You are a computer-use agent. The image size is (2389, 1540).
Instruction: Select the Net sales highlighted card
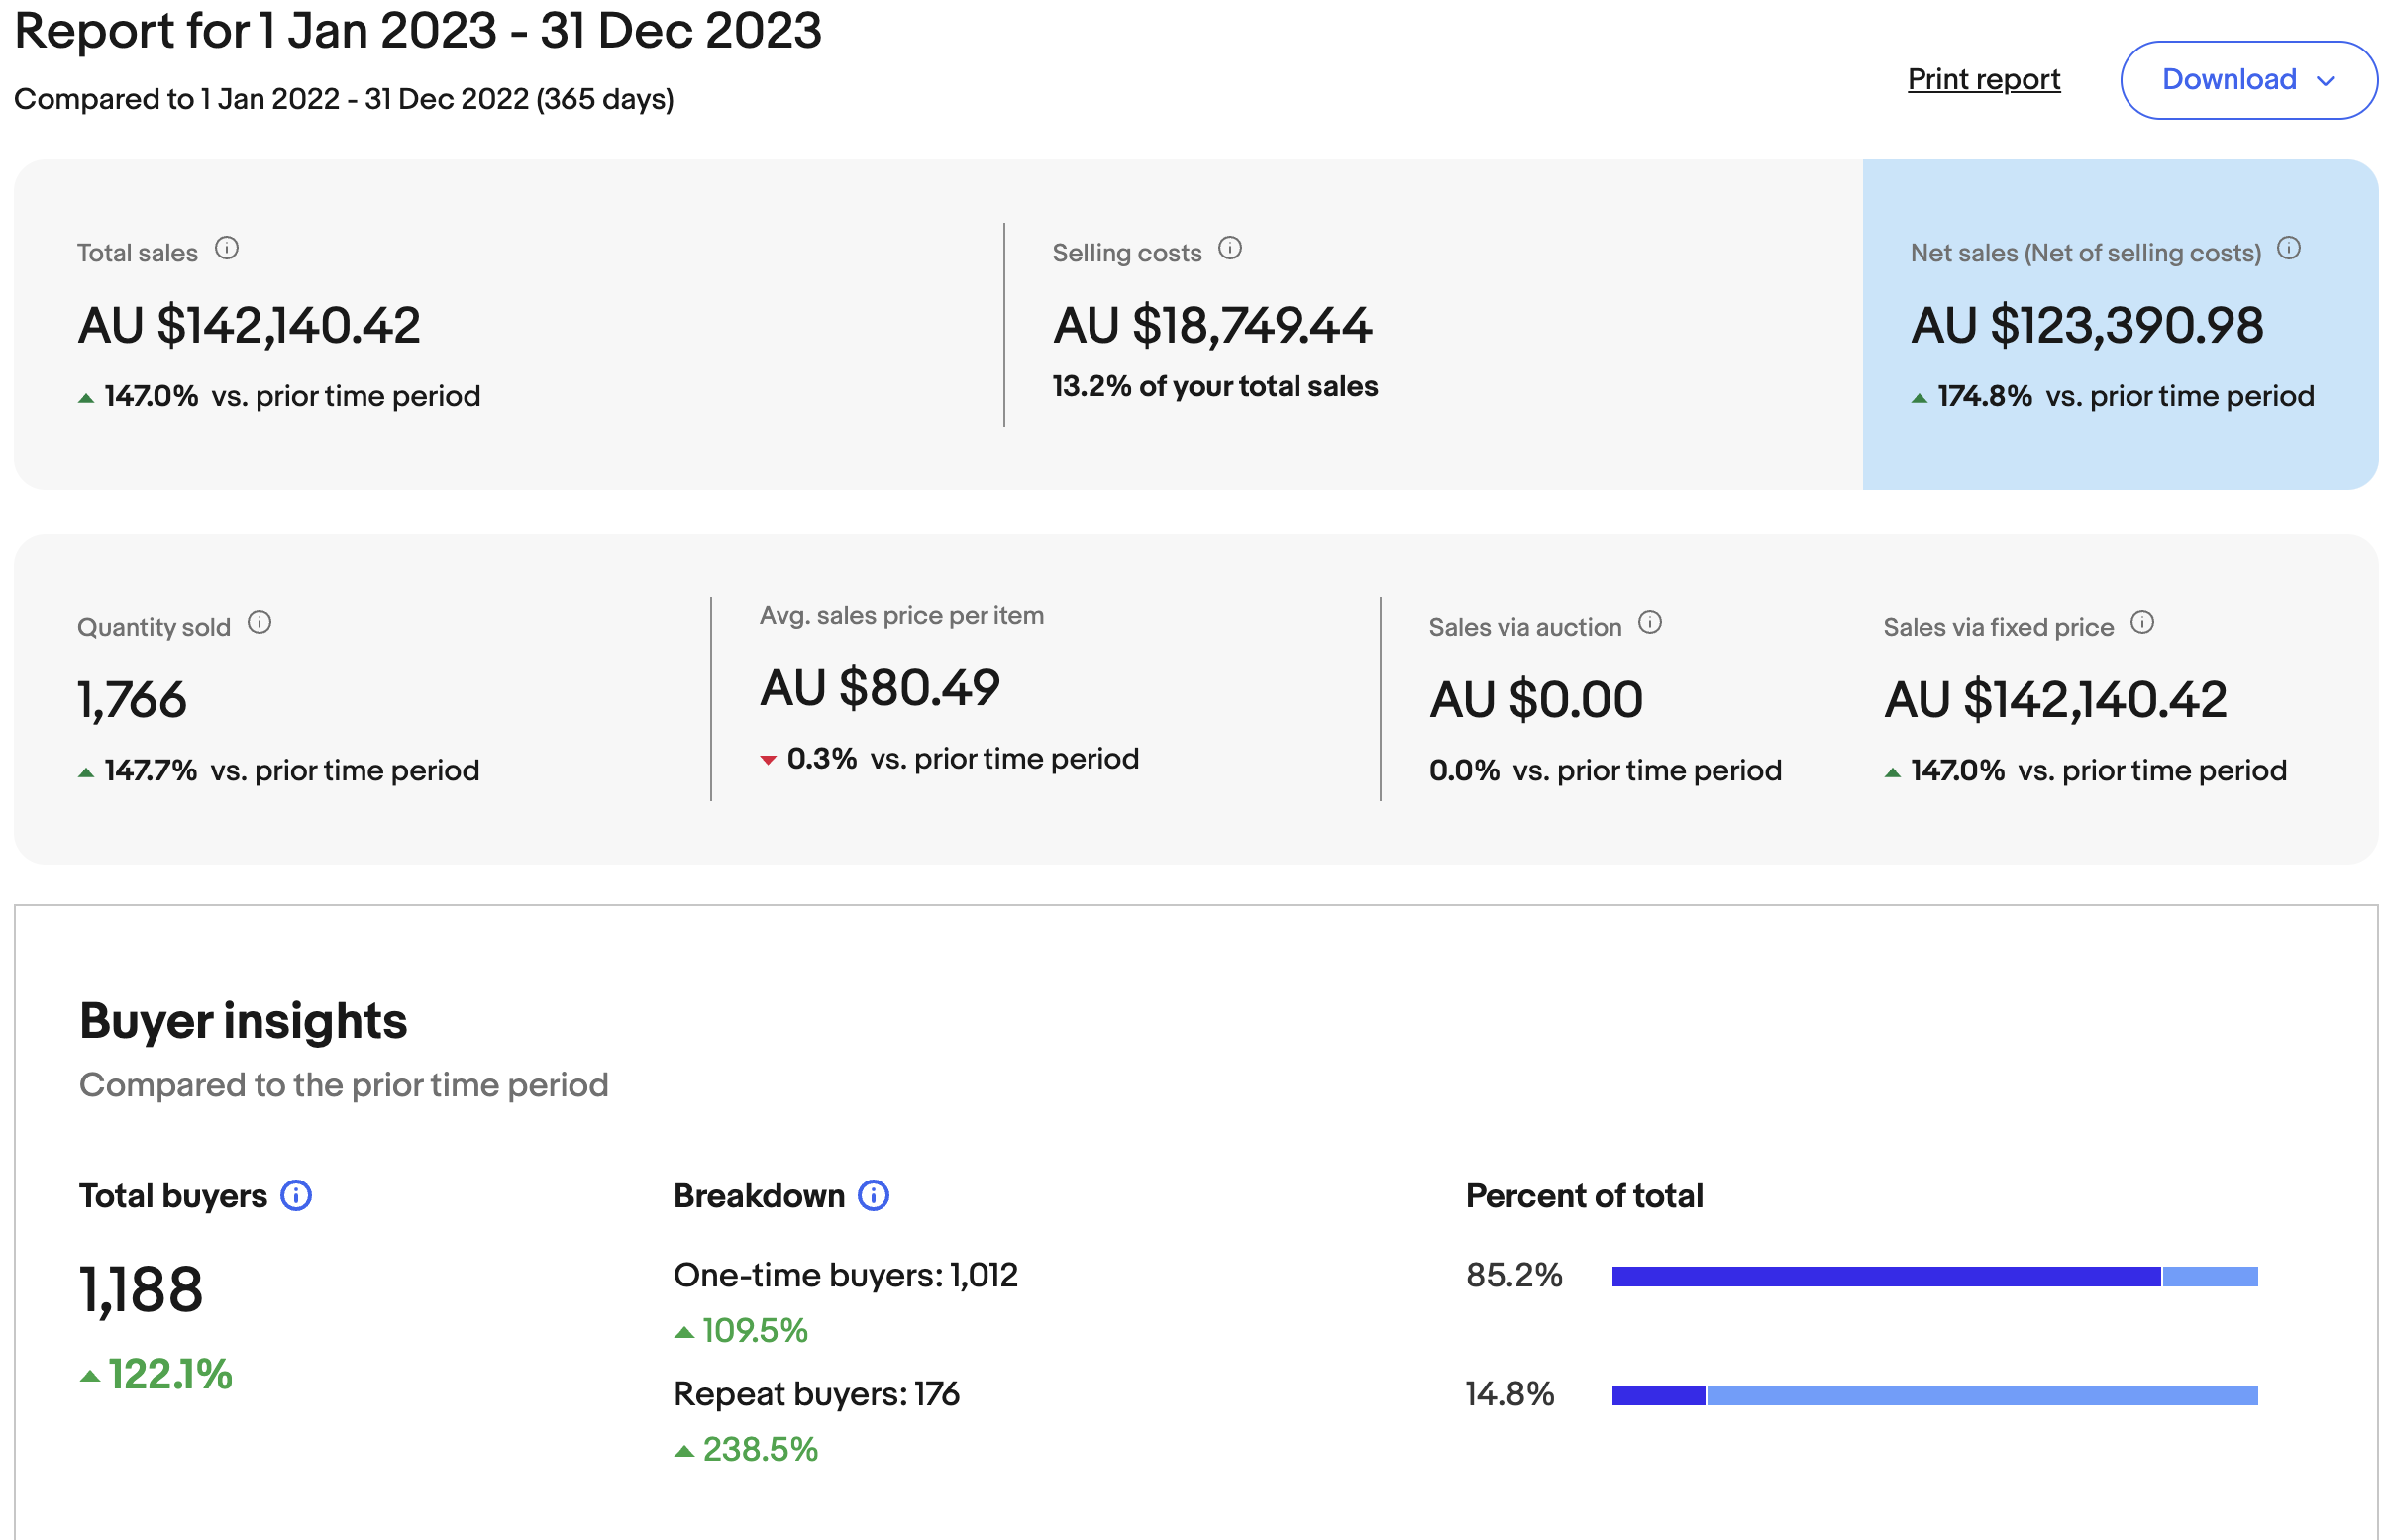point(2119,324)
